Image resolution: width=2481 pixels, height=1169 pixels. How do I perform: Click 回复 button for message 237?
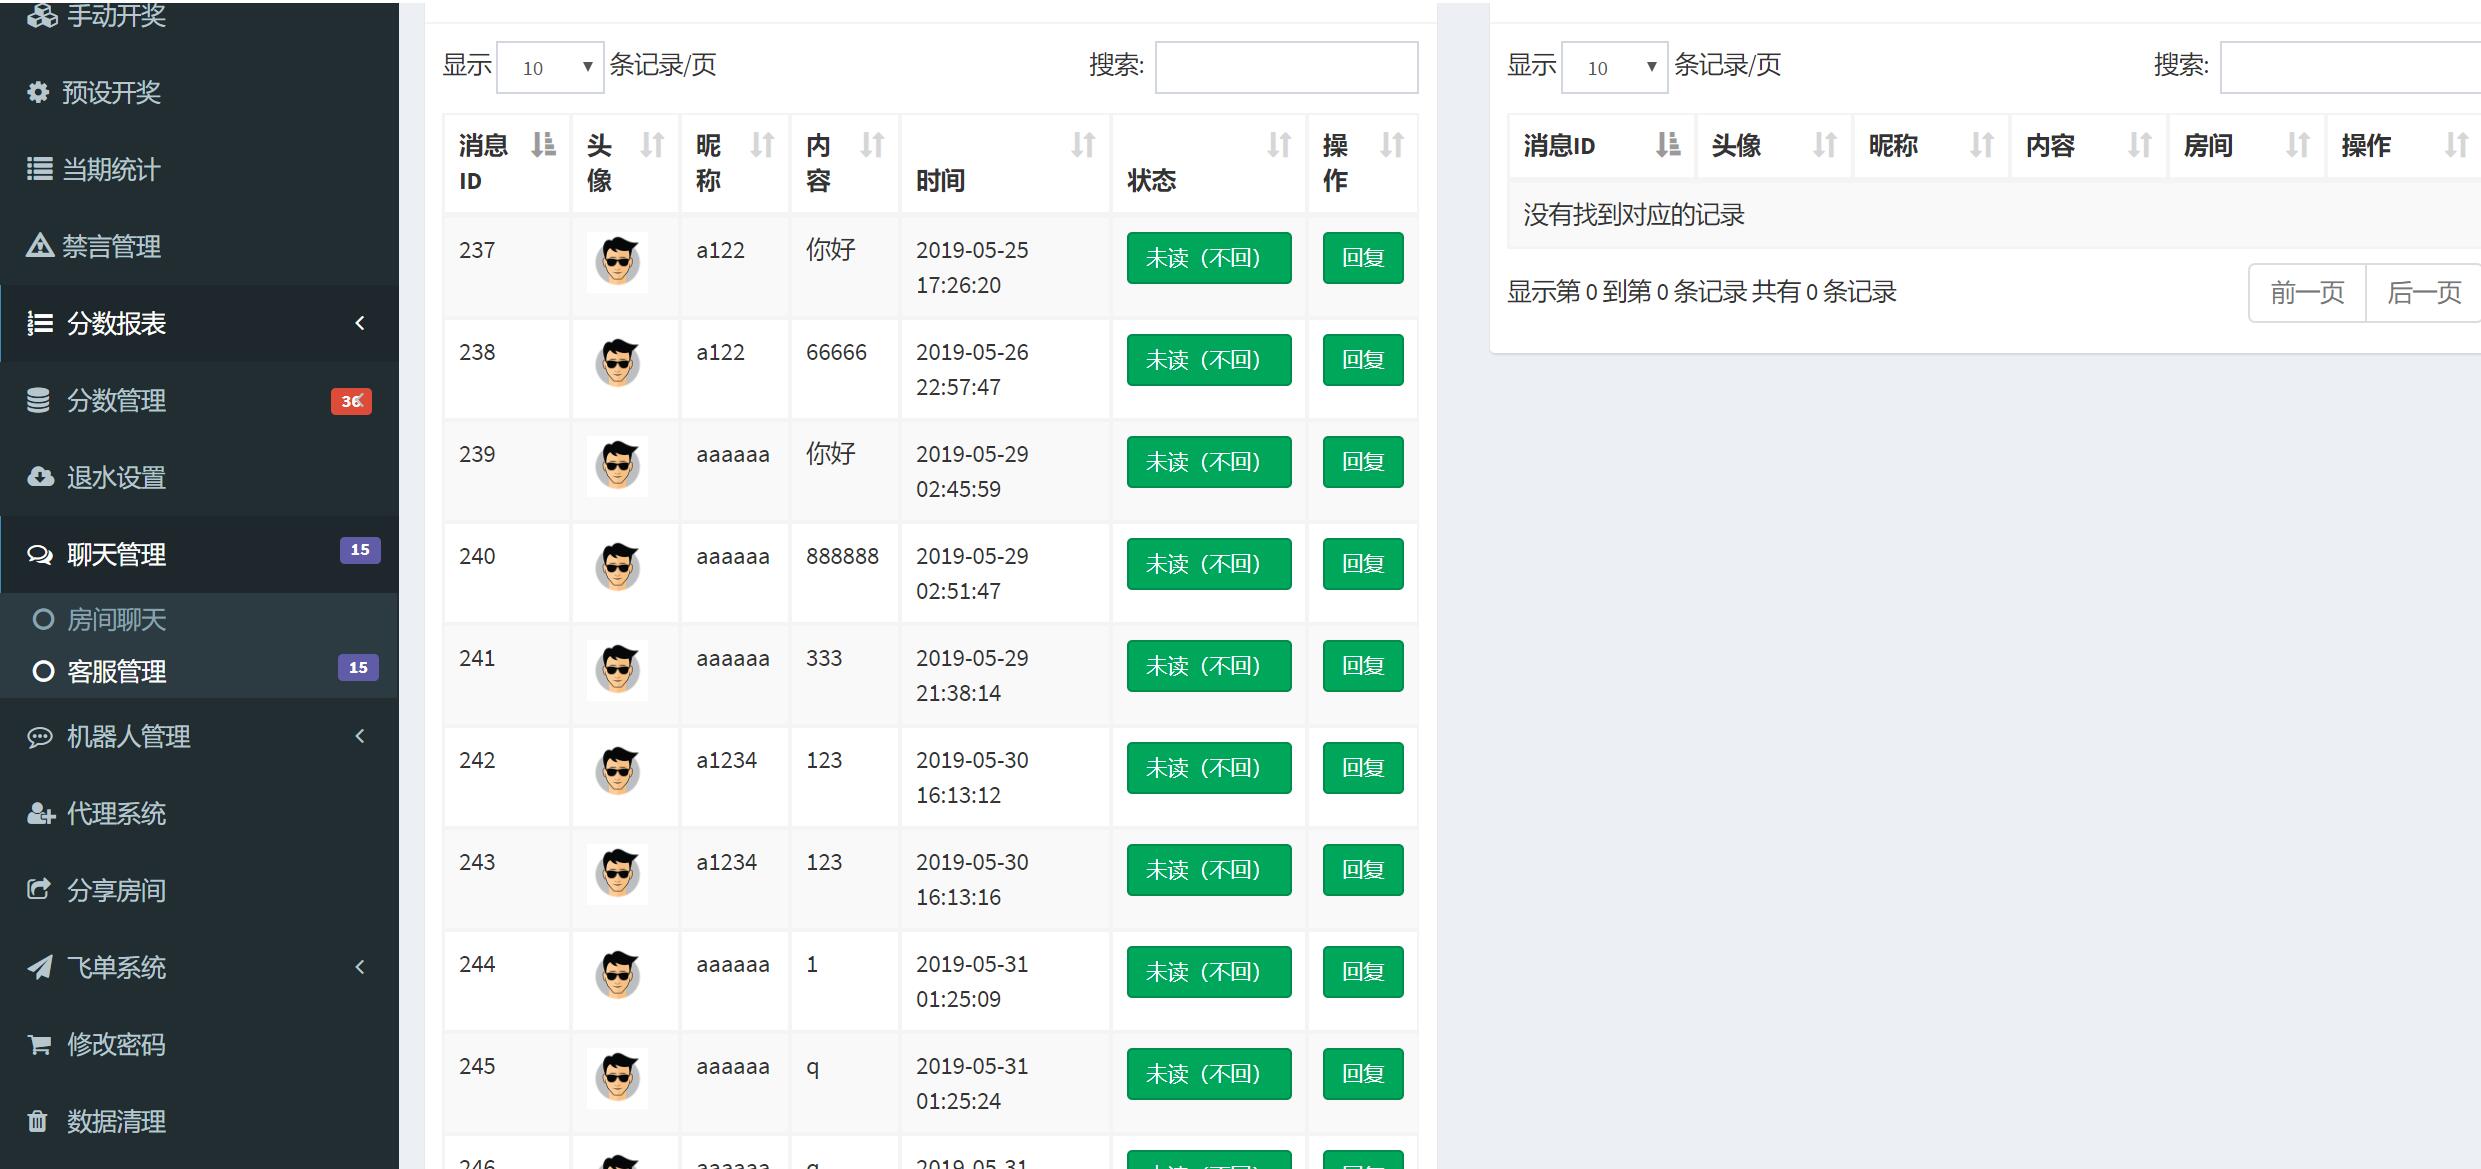[x=1362, y=258]
